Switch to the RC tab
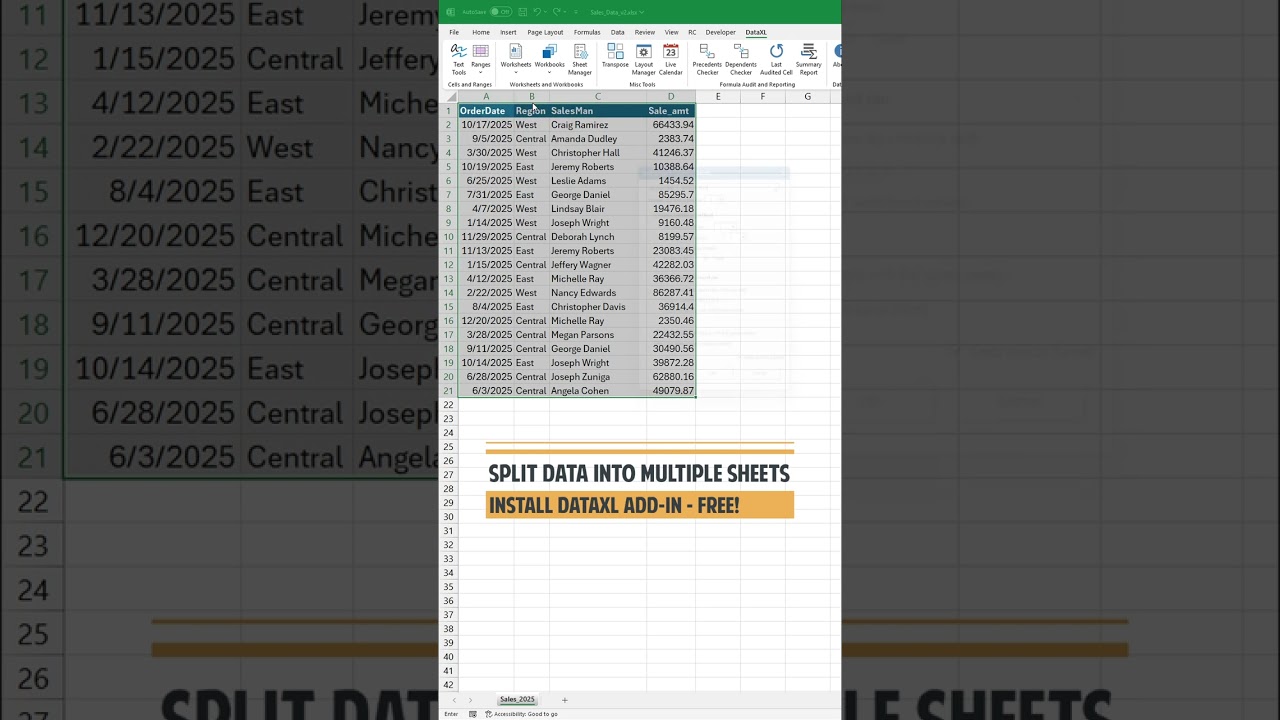This screenshot has height=720, width=1280. [692, 32]
